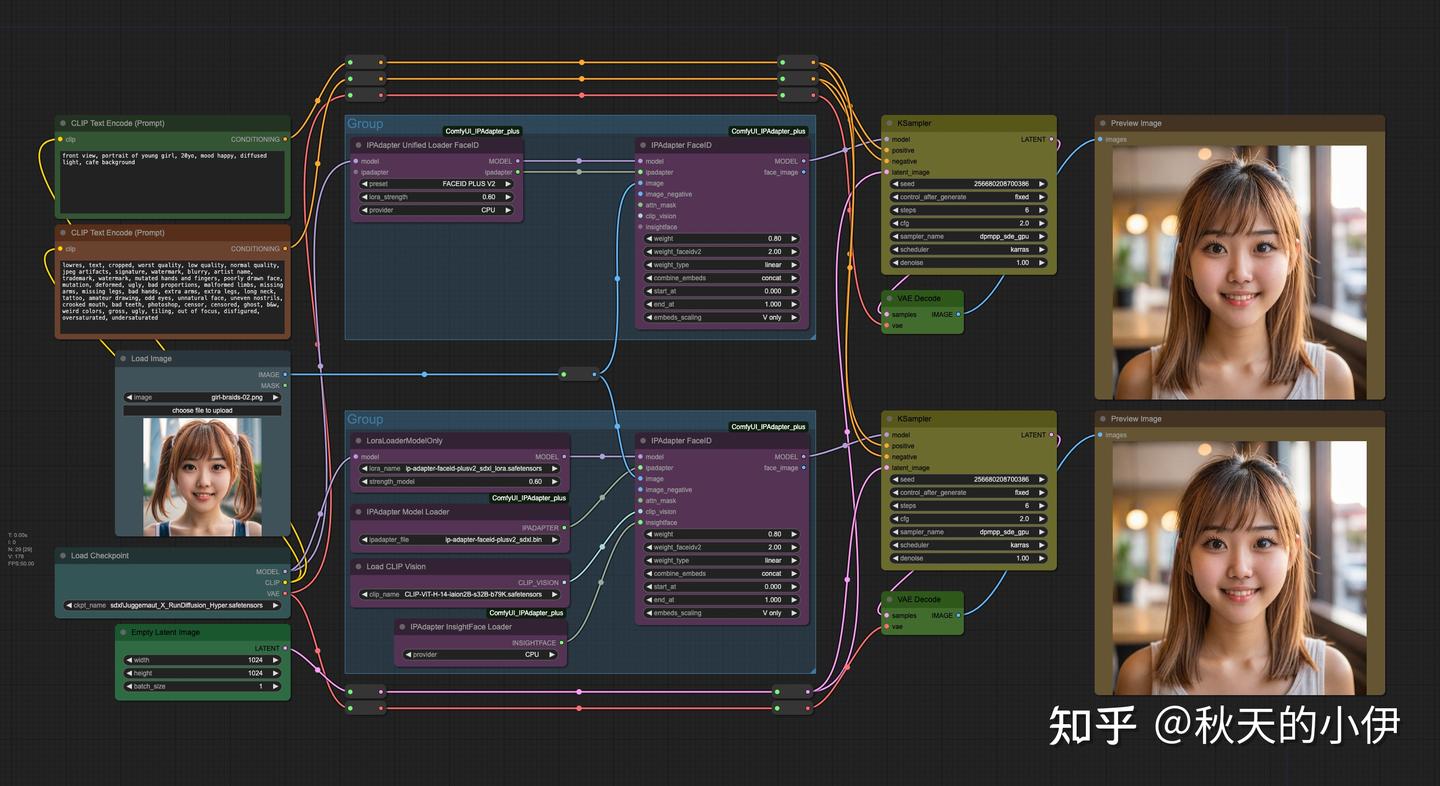Open the FACEID PLUS V2 preset selector
The height and width of the screenshot is (786, 1440).
(437, 183)
